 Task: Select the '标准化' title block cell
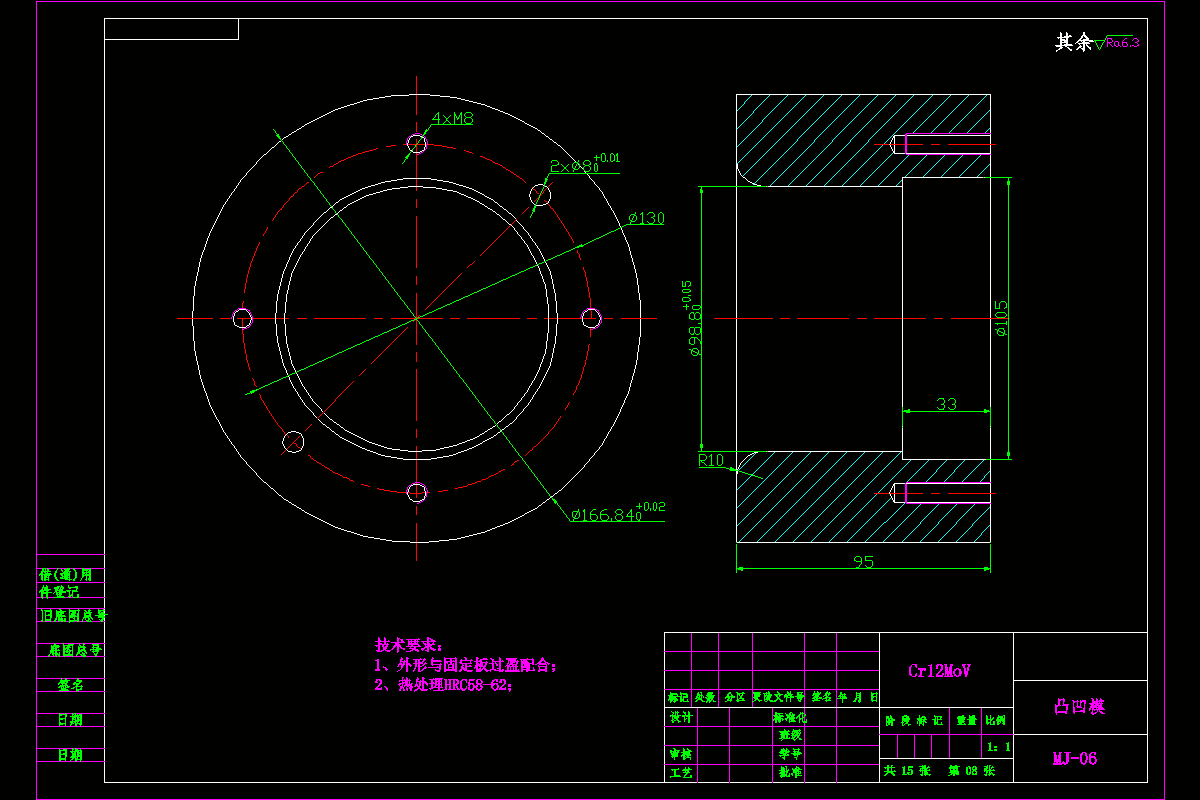pyautogui.click(x=789, y=717)
